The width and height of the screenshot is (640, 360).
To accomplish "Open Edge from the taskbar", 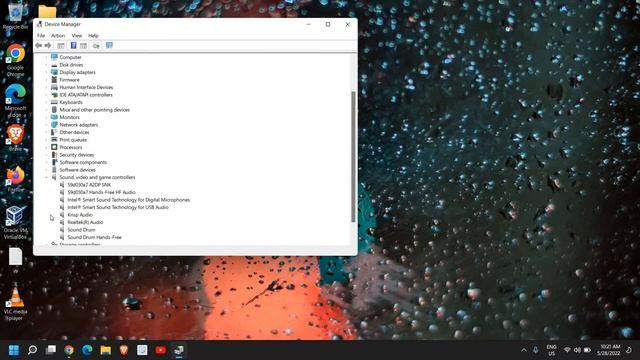I will [87, 350].
